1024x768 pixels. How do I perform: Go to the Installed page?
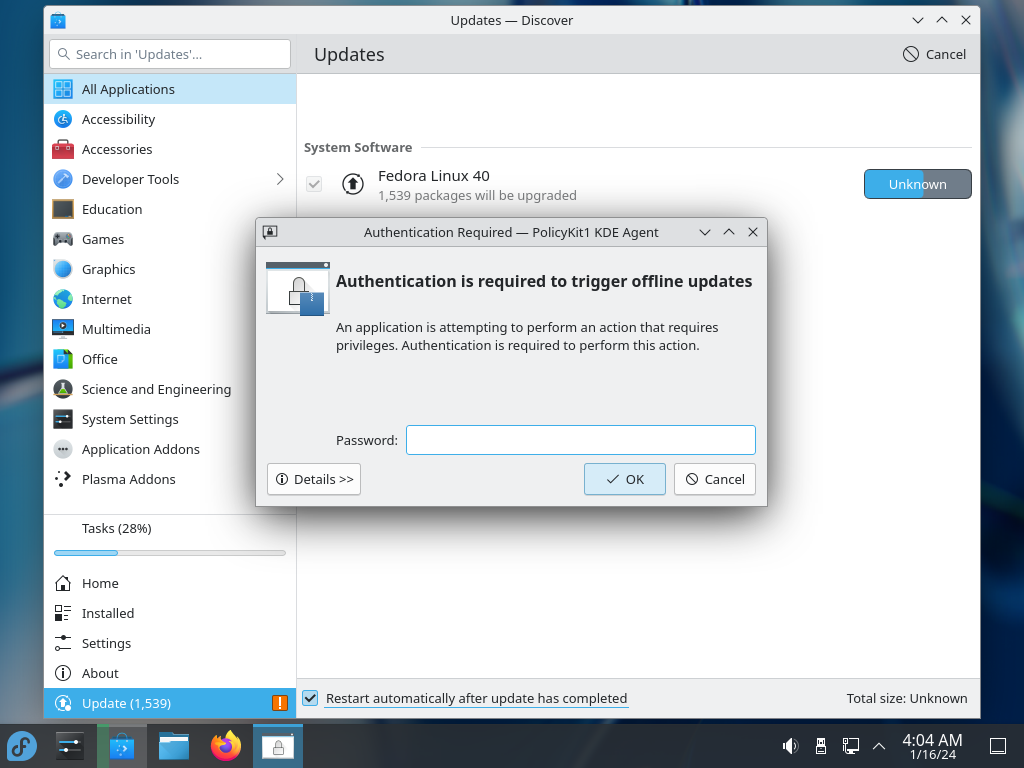[170, 613]
